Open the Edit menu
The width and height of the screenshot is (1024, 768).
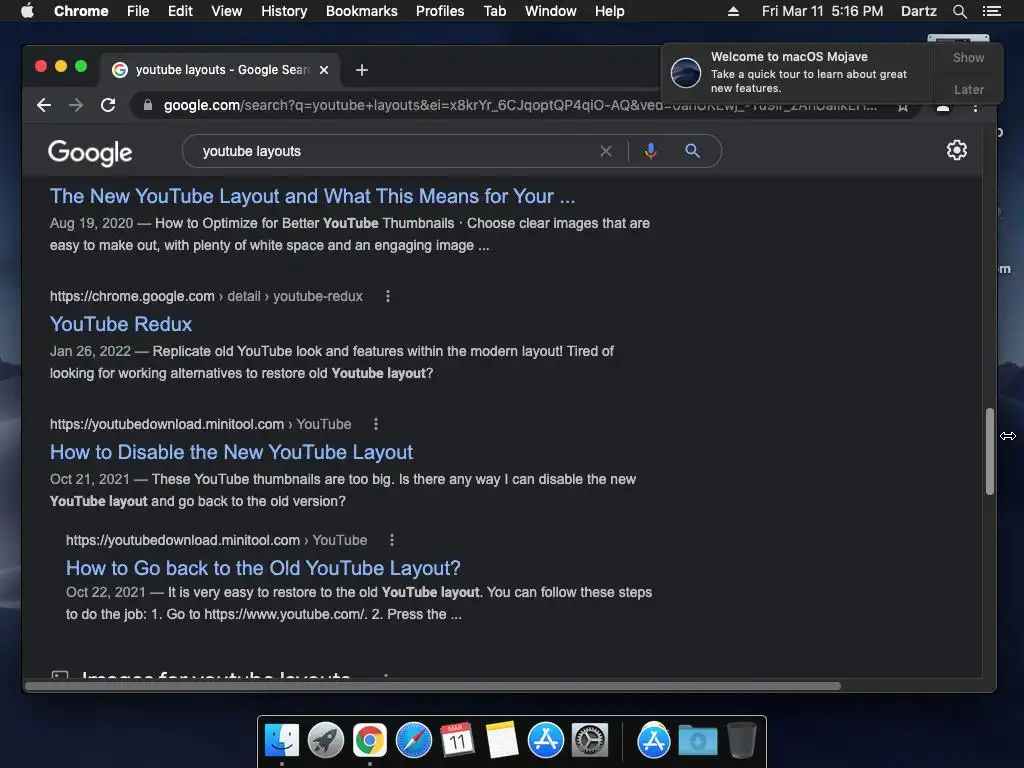click(x=180, y=11)
